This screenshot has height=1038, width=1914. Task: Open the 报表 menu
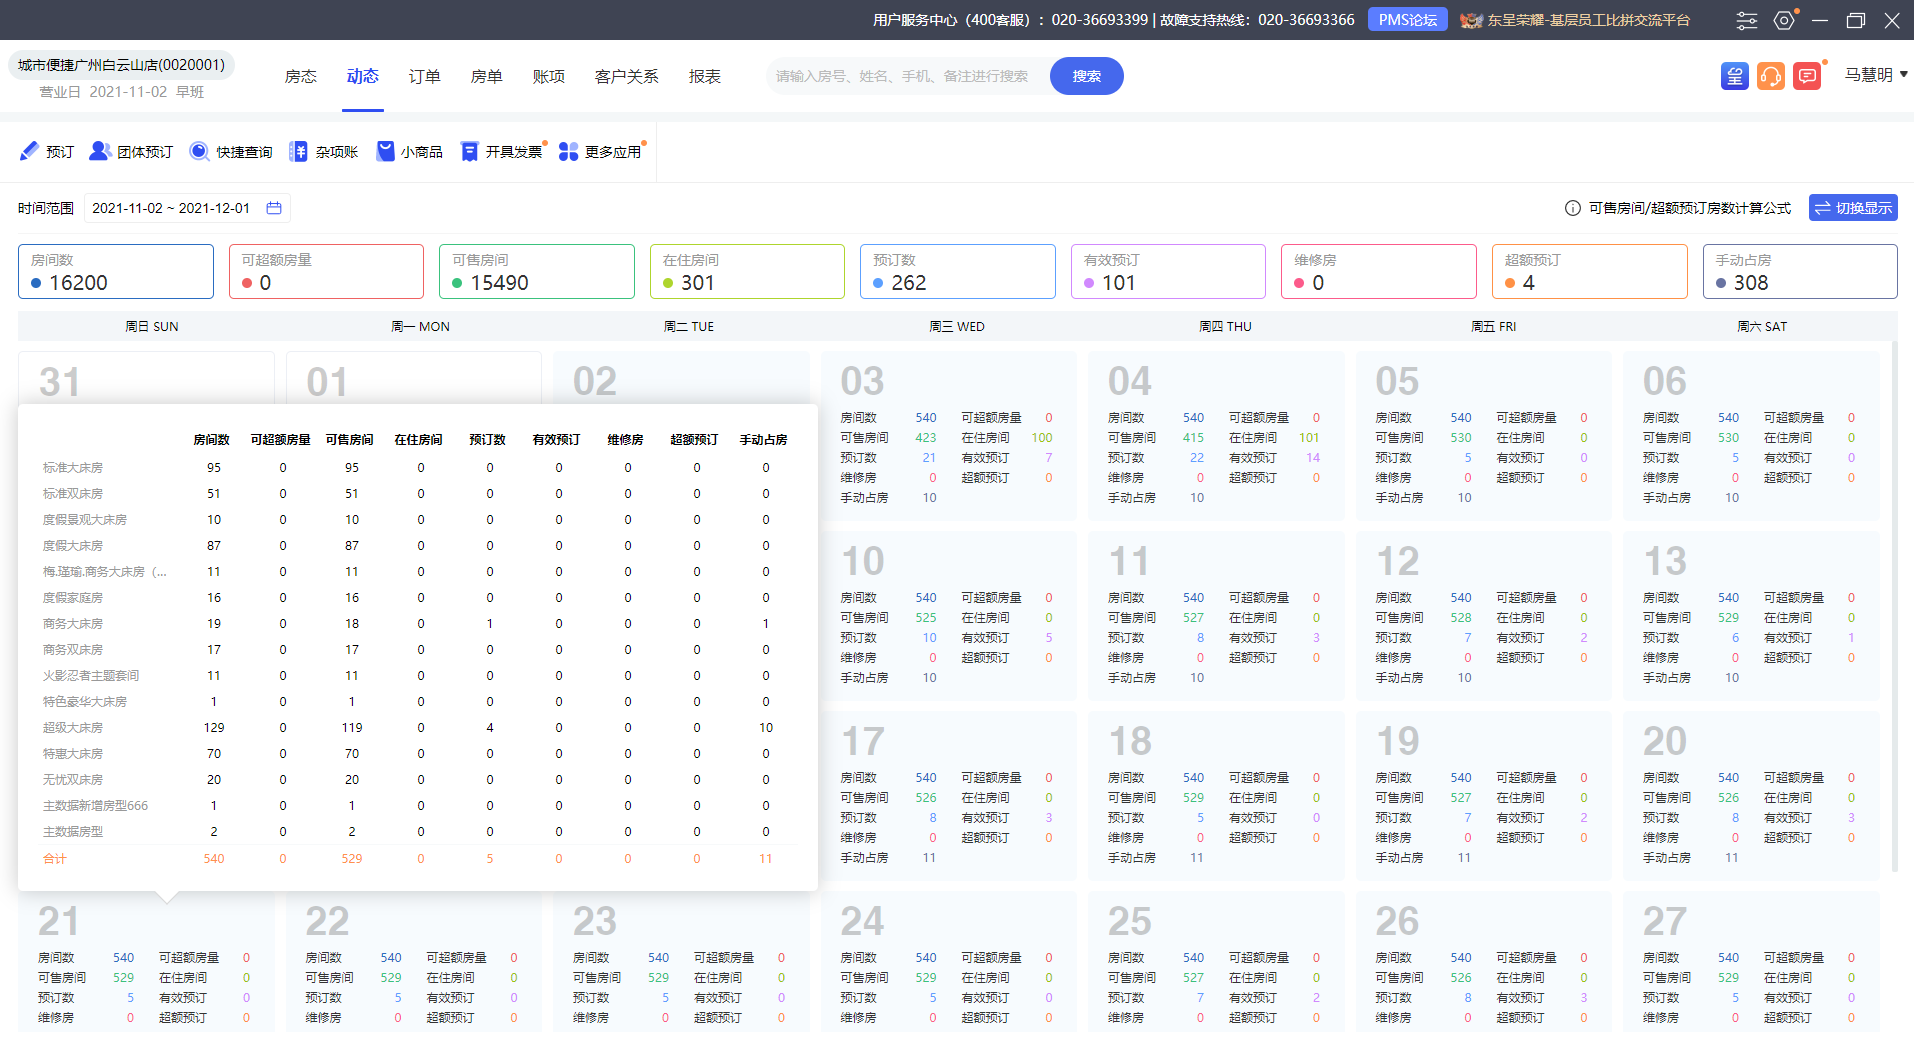point(704,76)
